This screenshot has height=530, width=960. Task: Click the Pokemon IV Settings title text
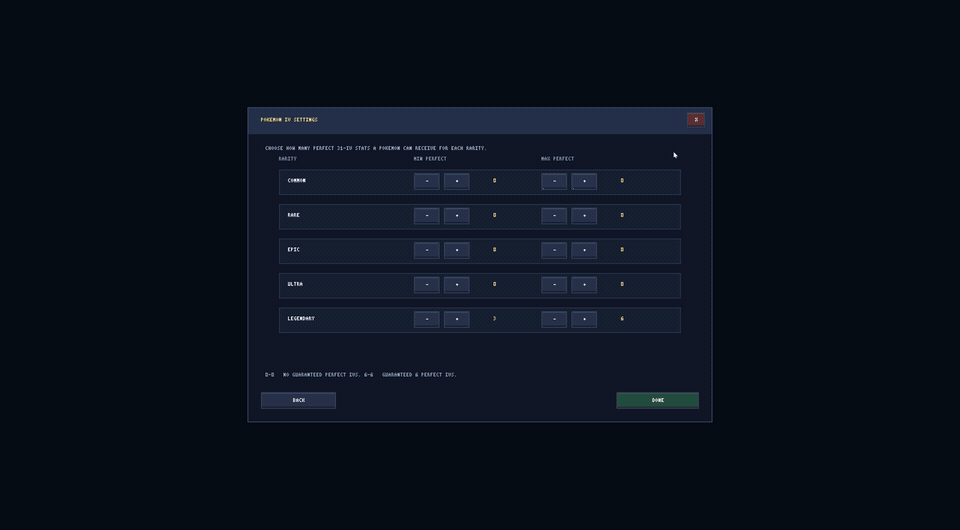coord(289,119)
